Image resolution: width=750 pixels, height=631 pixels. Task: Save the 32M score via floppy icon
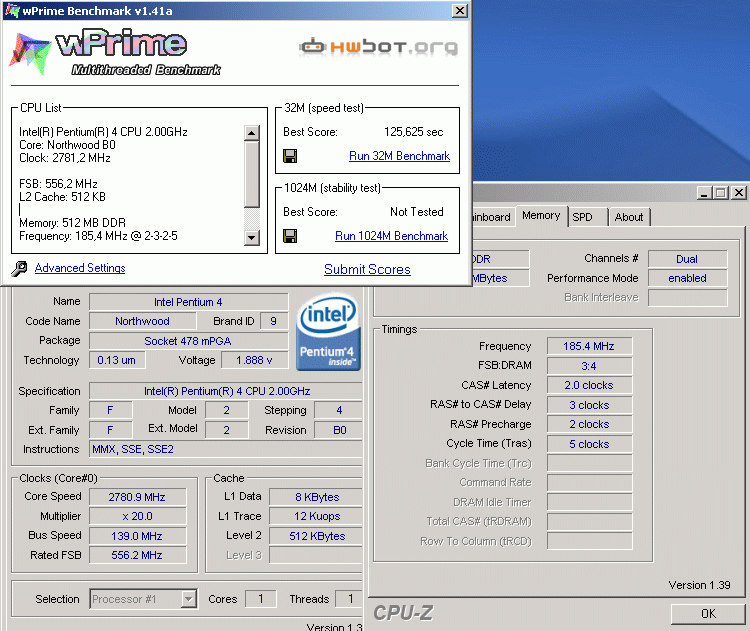[290, 156]
